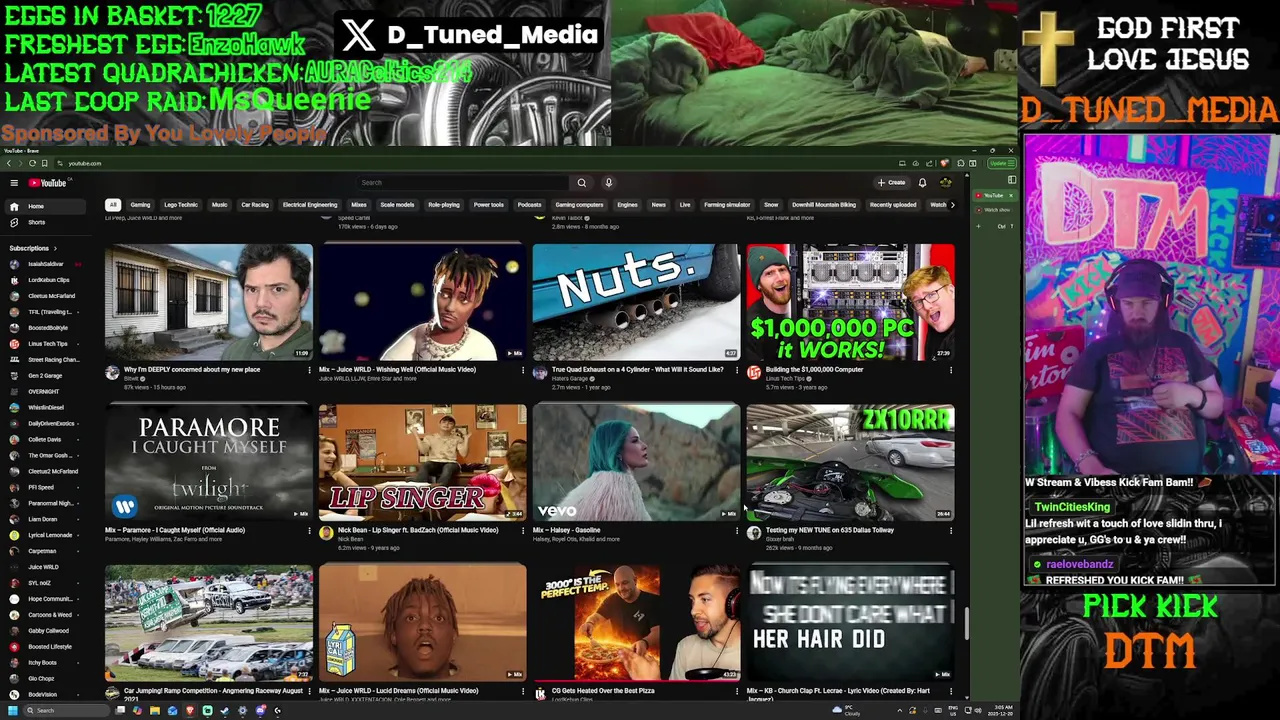Open 'True Quad Exhaust on a 4 Cylinder' title

click(x=637, y=370)
